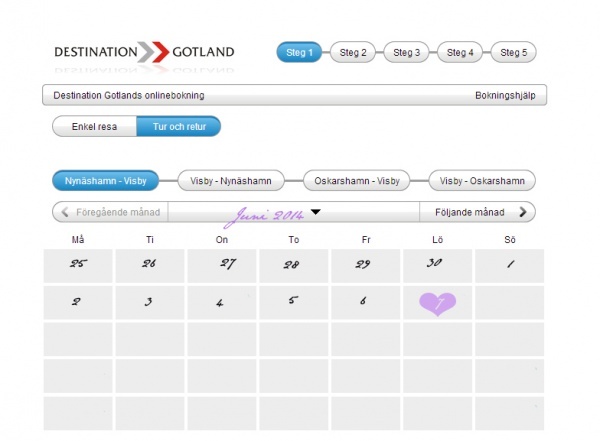Pick date 26 in the calendar
The width and height of the screenshot is (600, 441).
(150, 266)
